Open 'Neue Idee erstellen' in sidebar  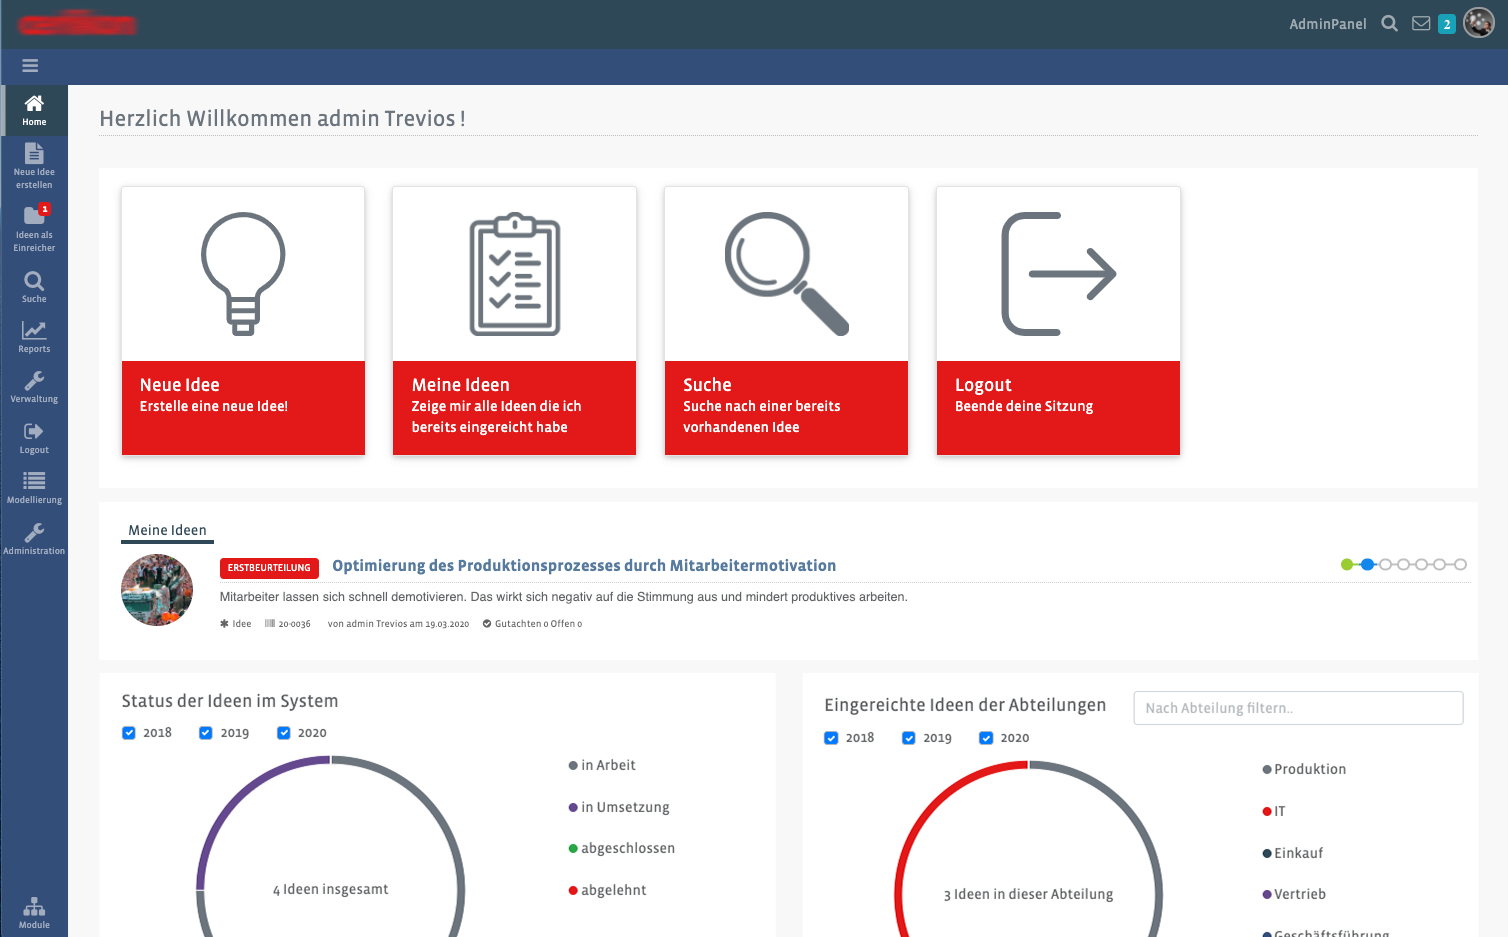[34, 165]
